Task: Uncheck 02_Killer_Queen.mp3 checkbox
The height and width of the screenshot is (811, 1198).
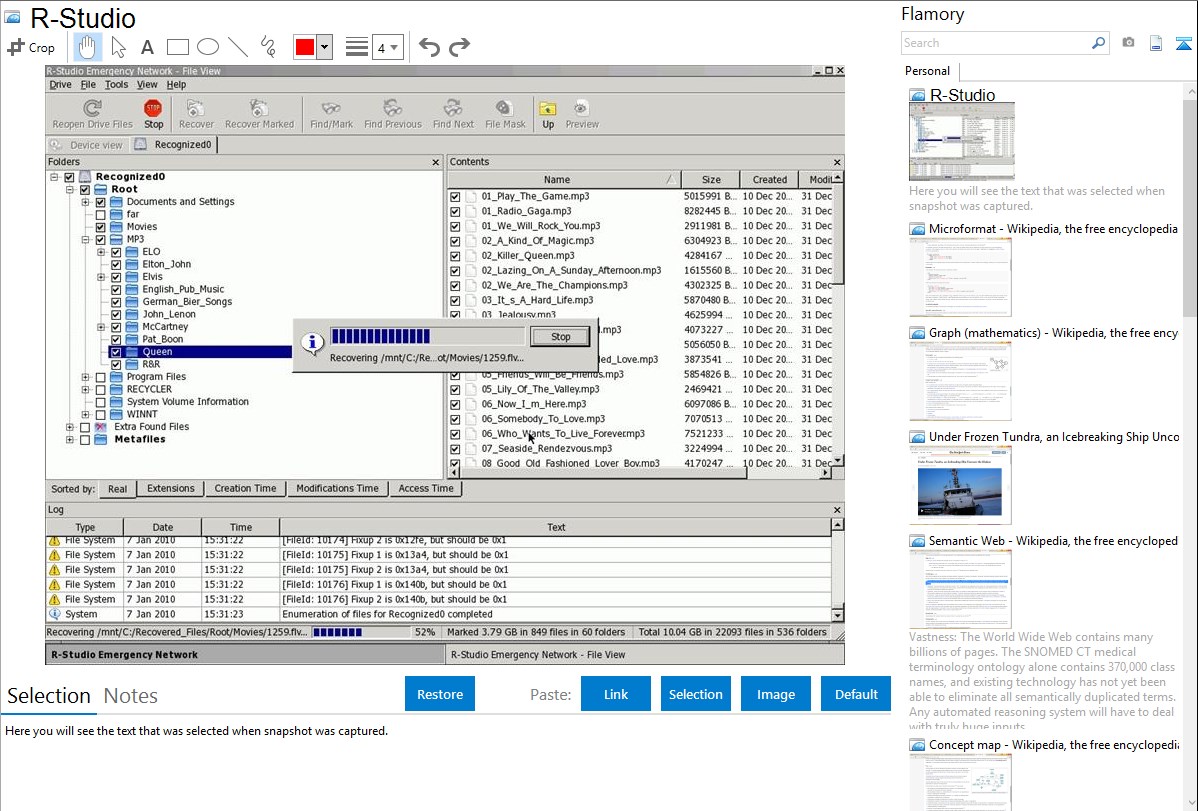Action: click(455, 256)
